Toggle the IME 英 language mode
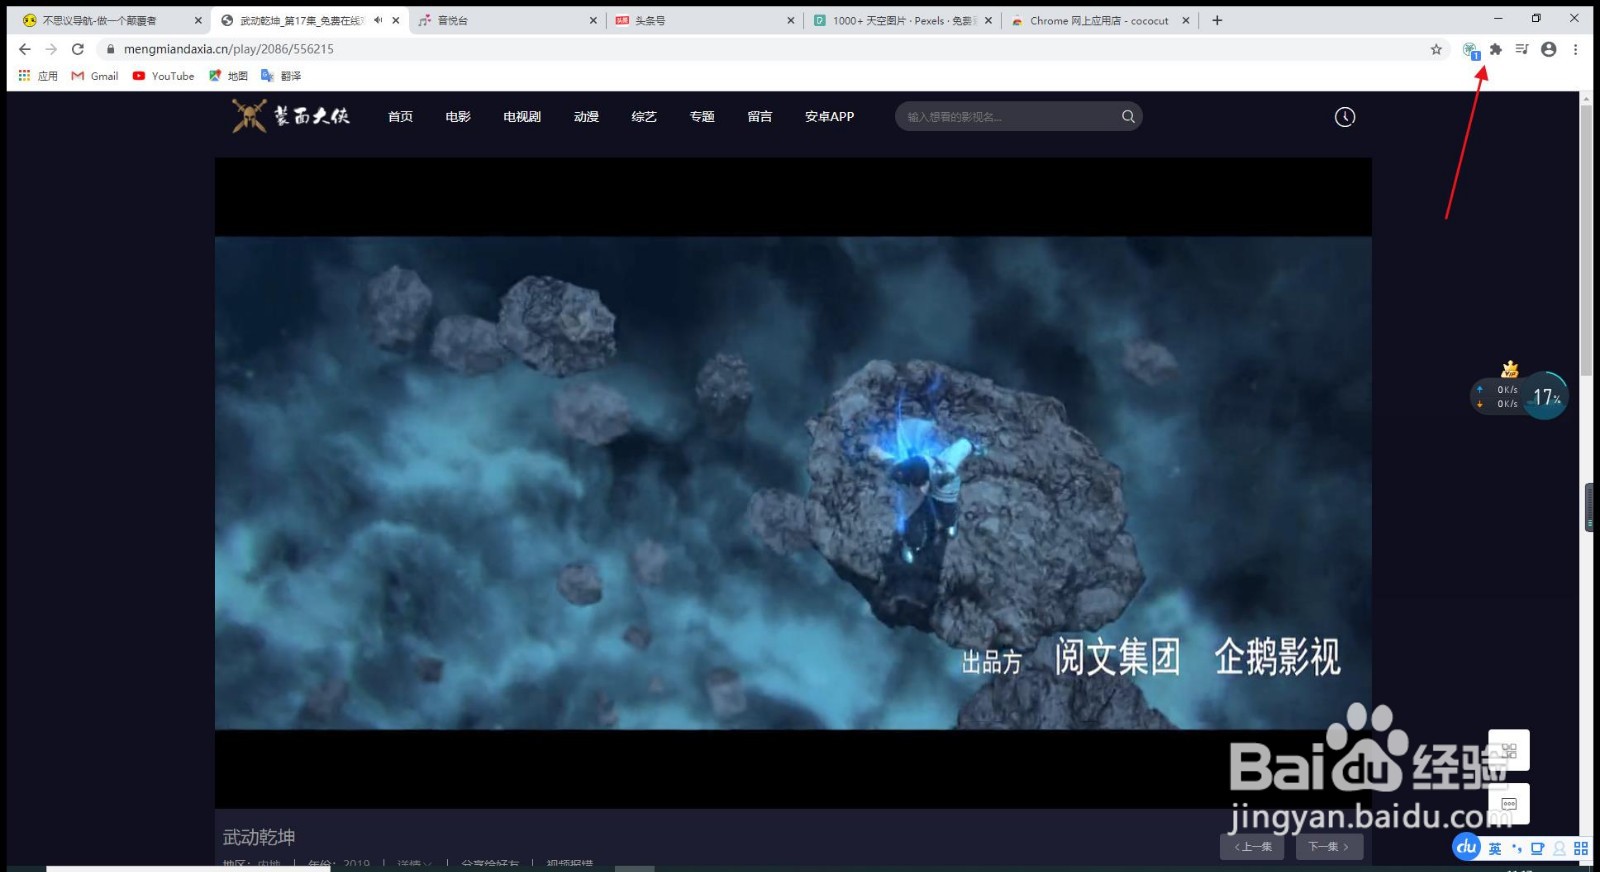The height and width of the screenshot is (872, 1600). click(x=1495, y=849)
